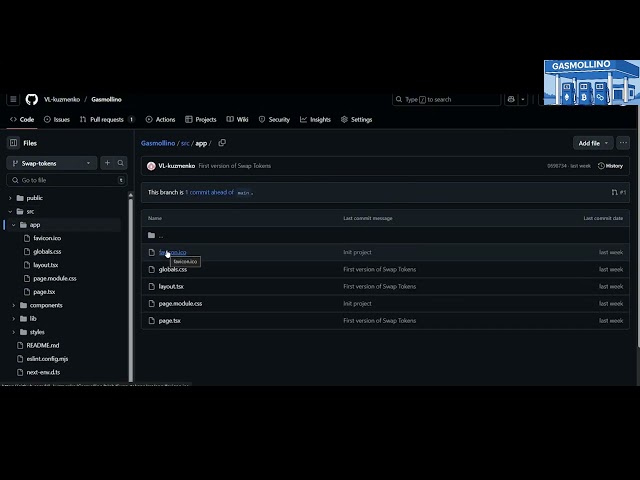Screen dimensions: 640x480
Task: Switch to the Issues tab
Action: [x=57, y=119]
